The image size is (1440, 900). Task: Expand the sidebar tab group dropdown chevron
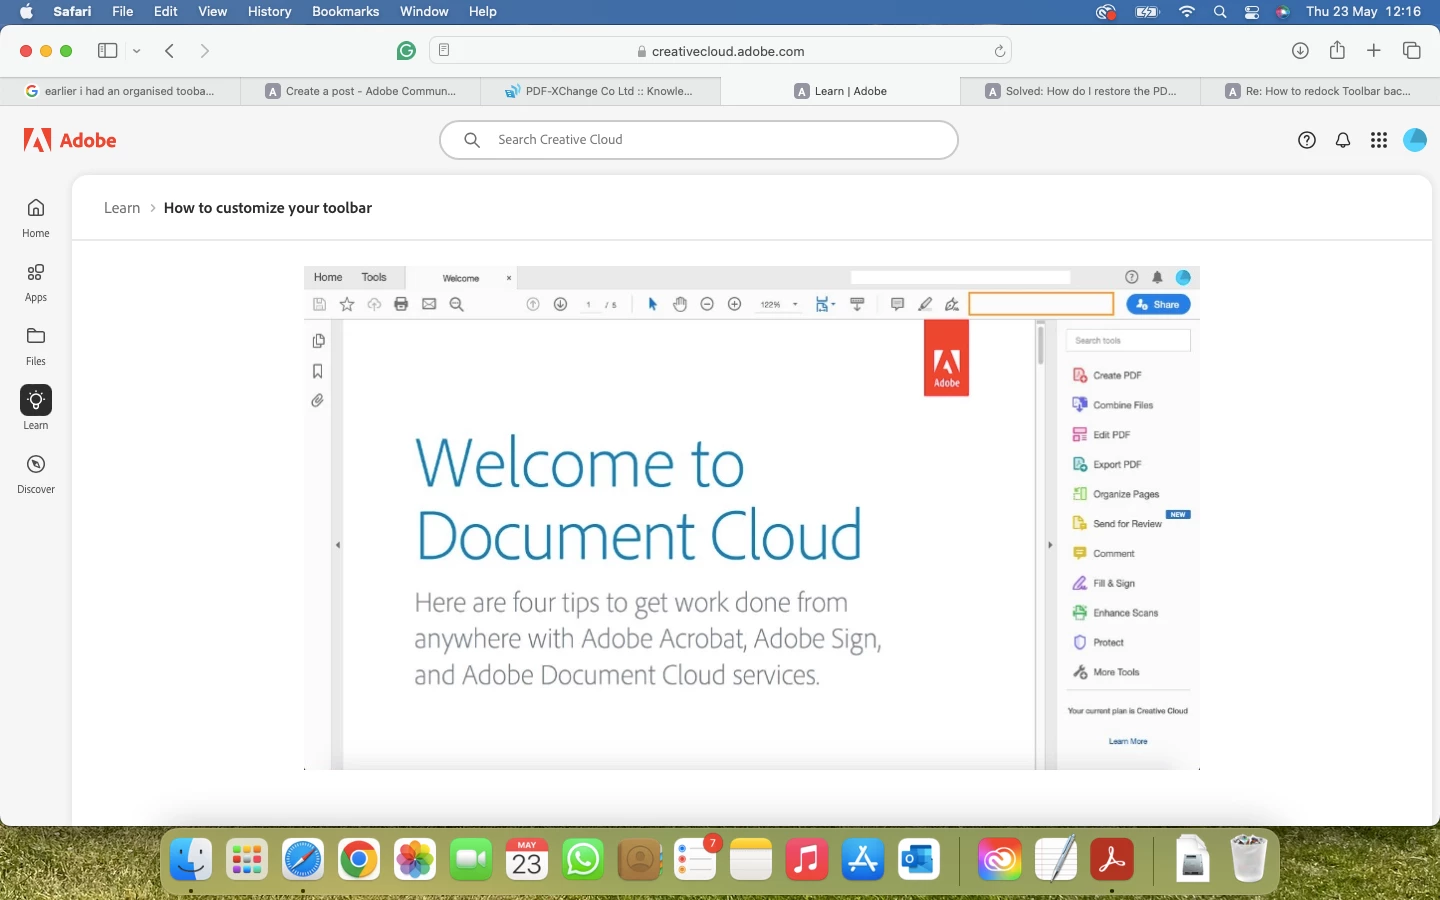pyautogui.click(x=137, y=51)
